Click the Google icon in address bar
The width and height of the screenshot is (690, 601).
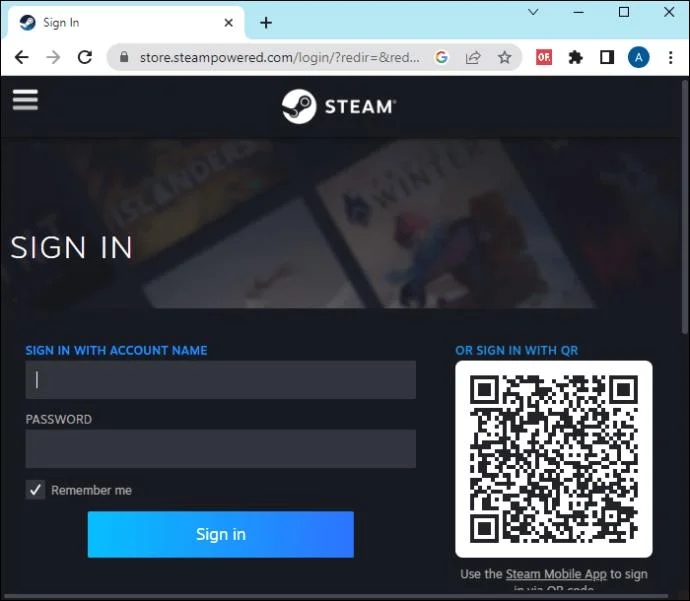pos(441,57)
